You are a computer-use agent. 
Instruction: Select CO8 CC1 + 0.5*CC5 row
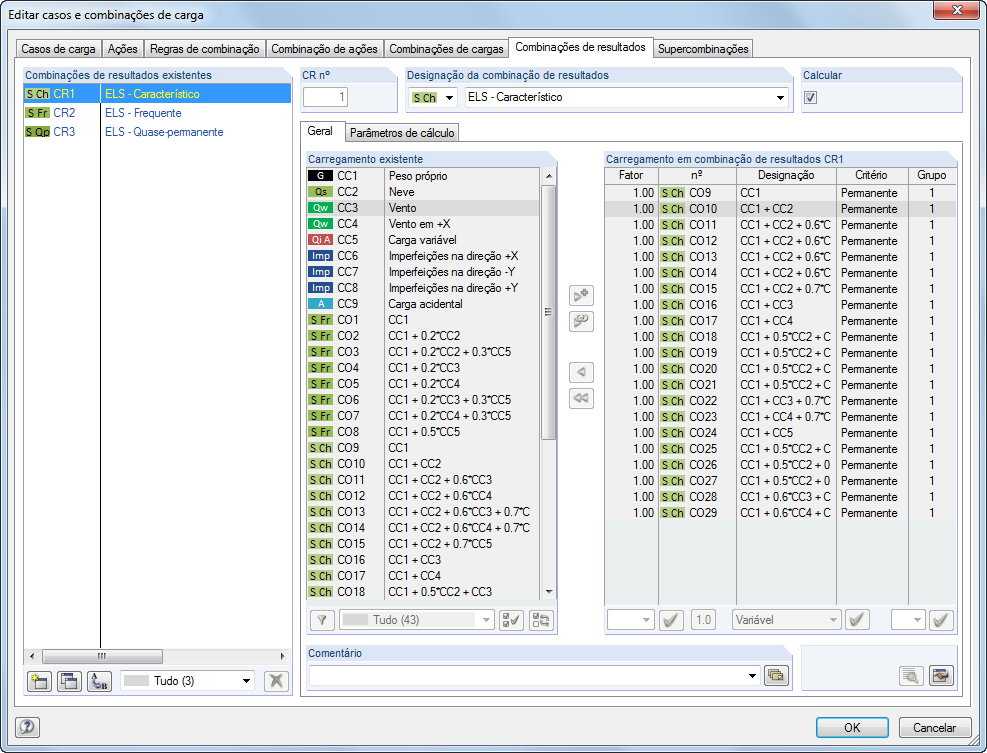tap(423, 432)
